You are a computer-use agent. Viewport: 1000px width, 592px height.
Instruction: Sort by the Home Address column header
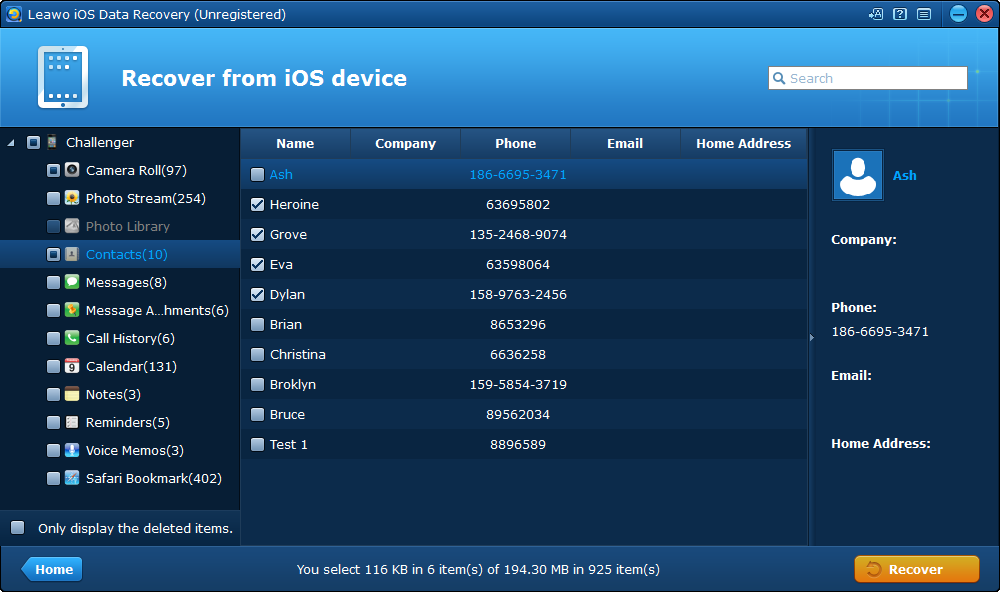click(x=744, y=144)
